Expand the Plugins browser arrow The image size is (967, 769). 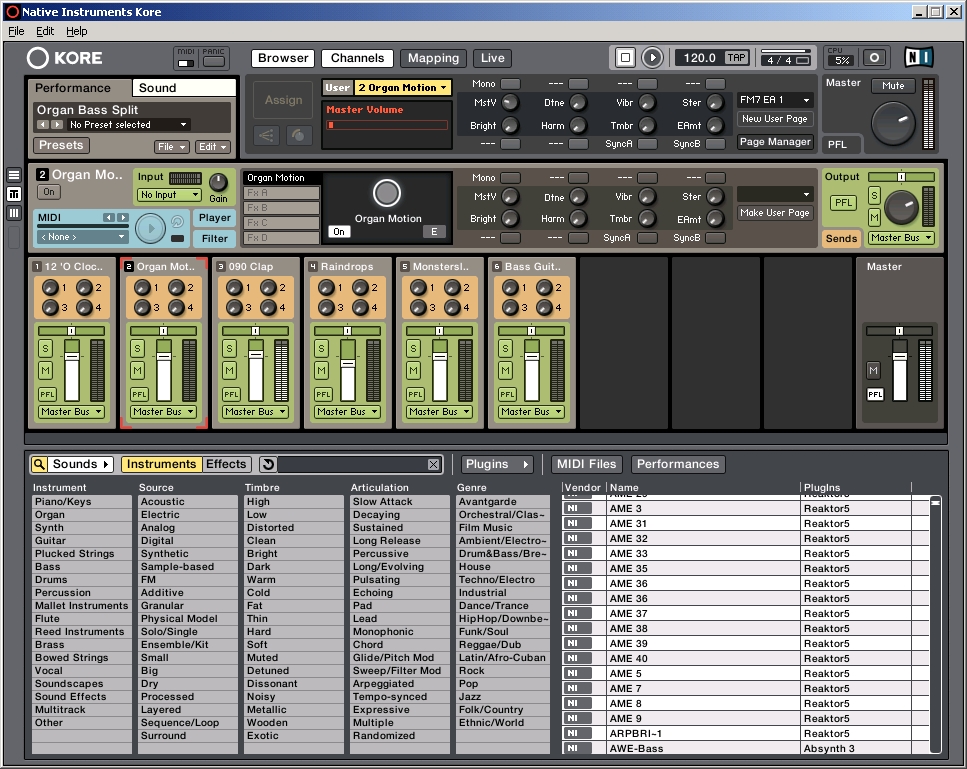[525, 464]
